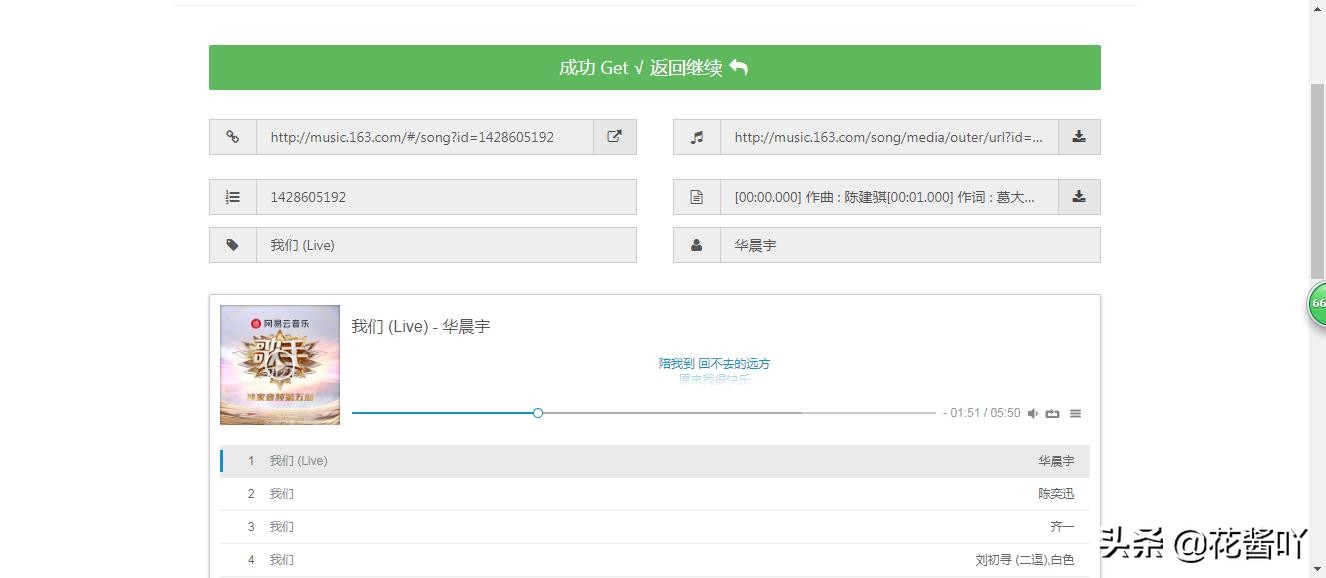Toggle the loop mode icon
Screen dimensions: 1326x578
[x=1053, y=413]
